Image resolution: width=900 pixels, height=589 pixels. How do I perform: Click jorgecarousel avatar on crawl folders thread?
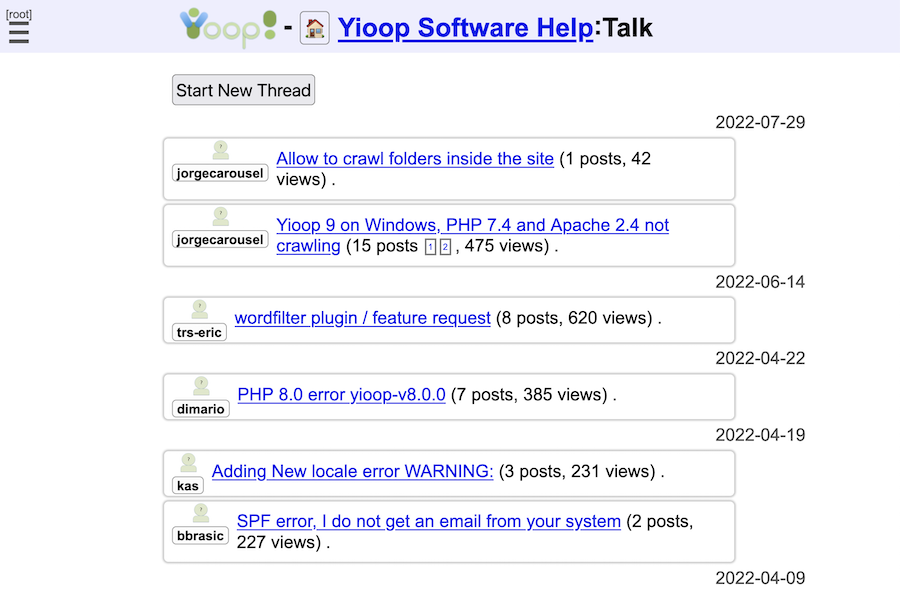click(x=220, y=150)
